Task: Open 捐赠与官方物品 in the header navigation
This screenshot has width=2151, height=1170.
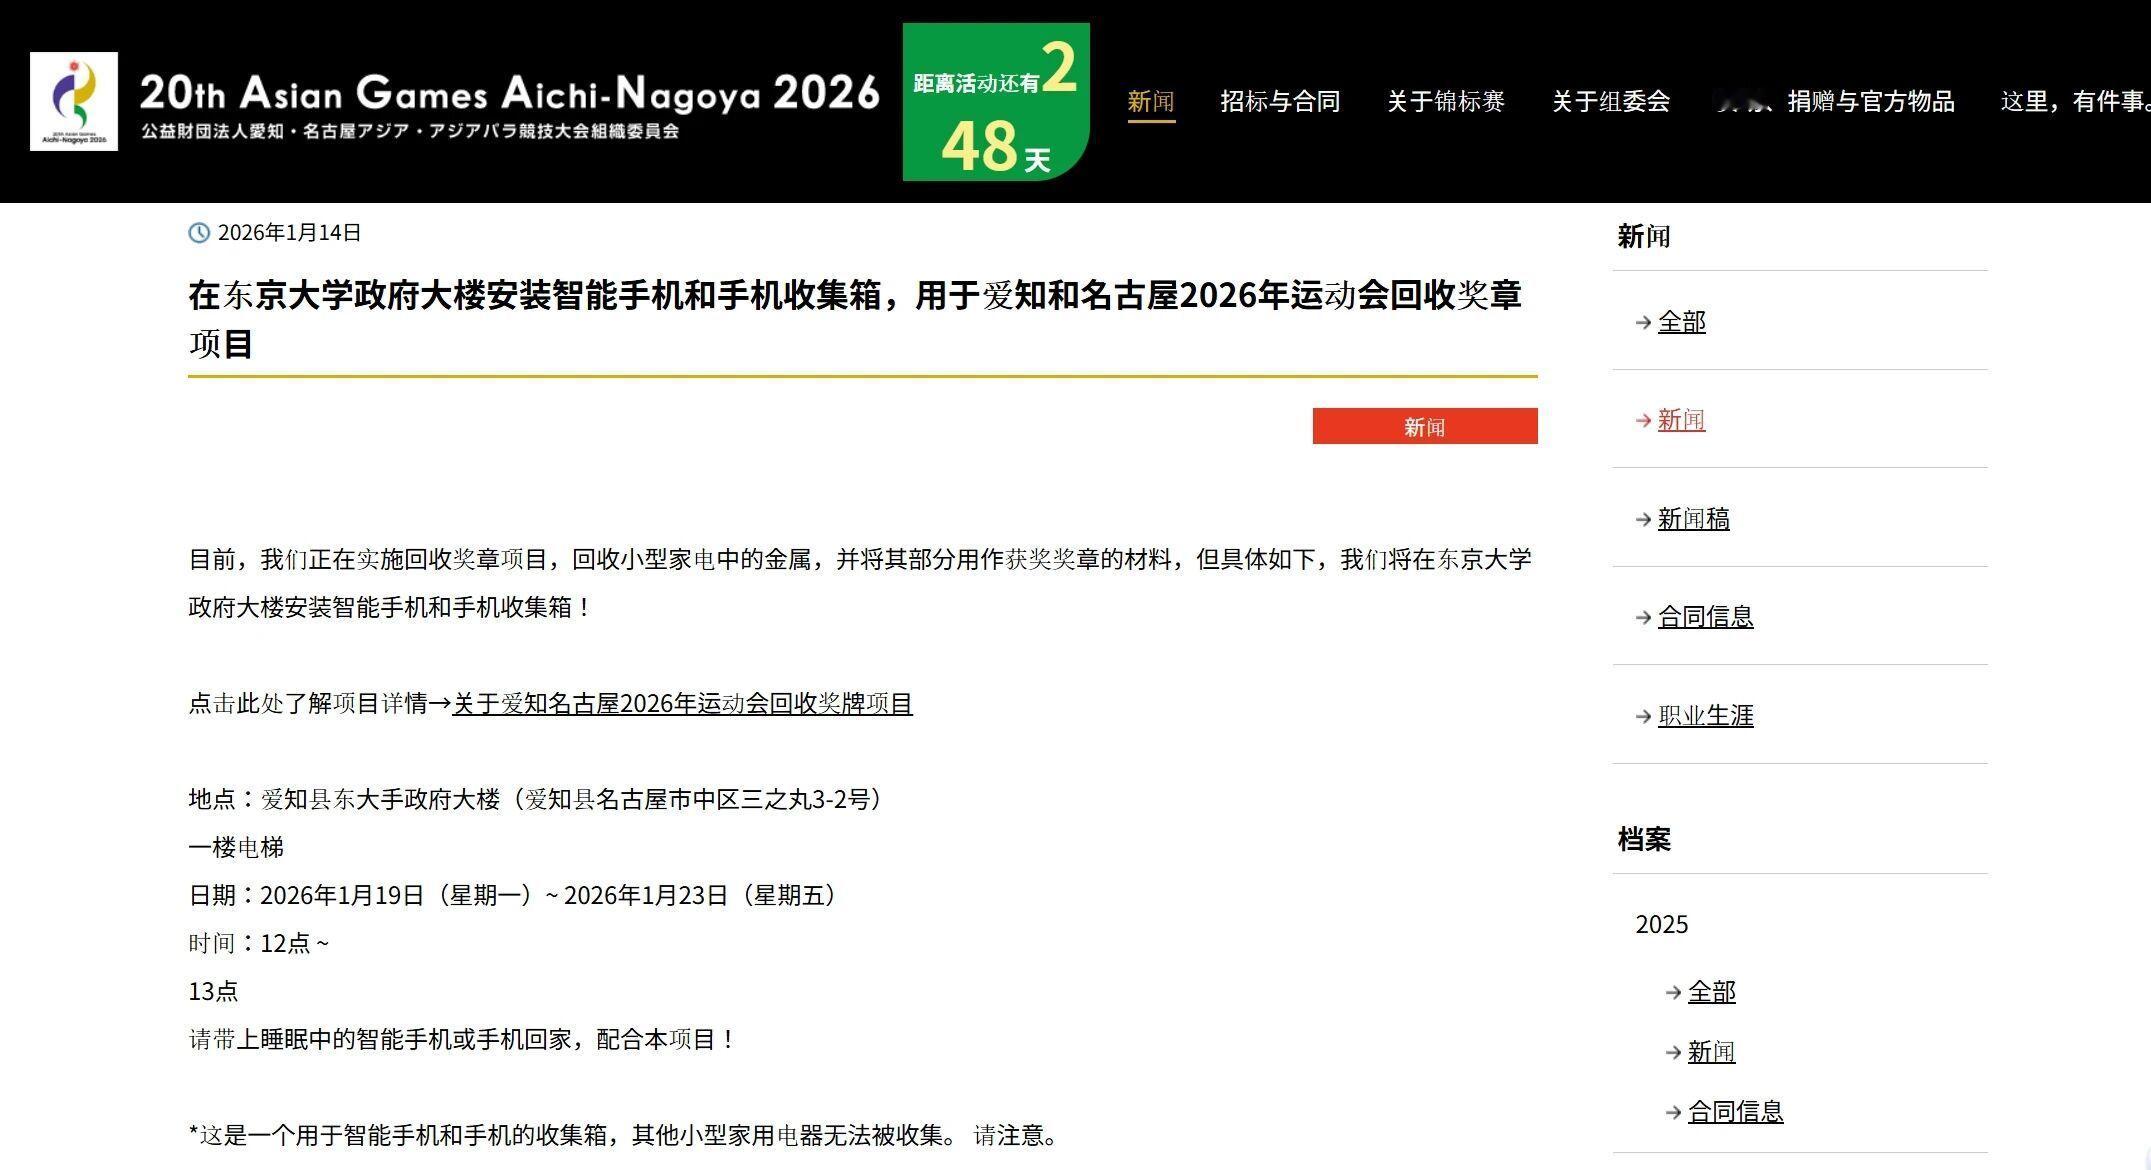Action: click(x=1869, y=101)
